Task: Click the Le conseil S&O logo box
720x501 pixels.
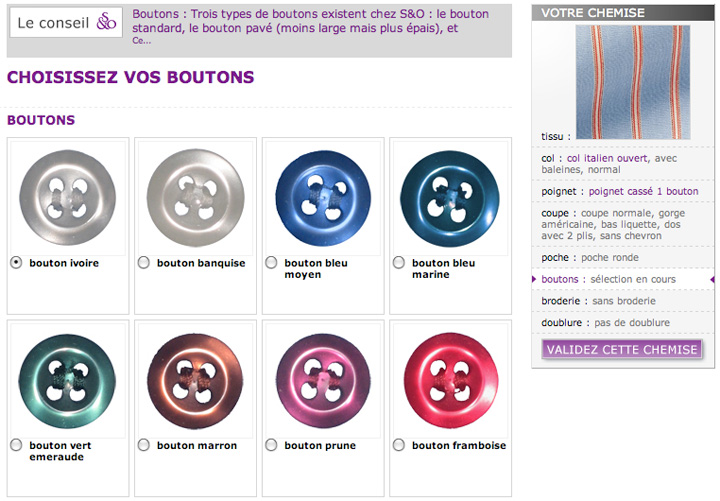Action: [x=66, y=22]
